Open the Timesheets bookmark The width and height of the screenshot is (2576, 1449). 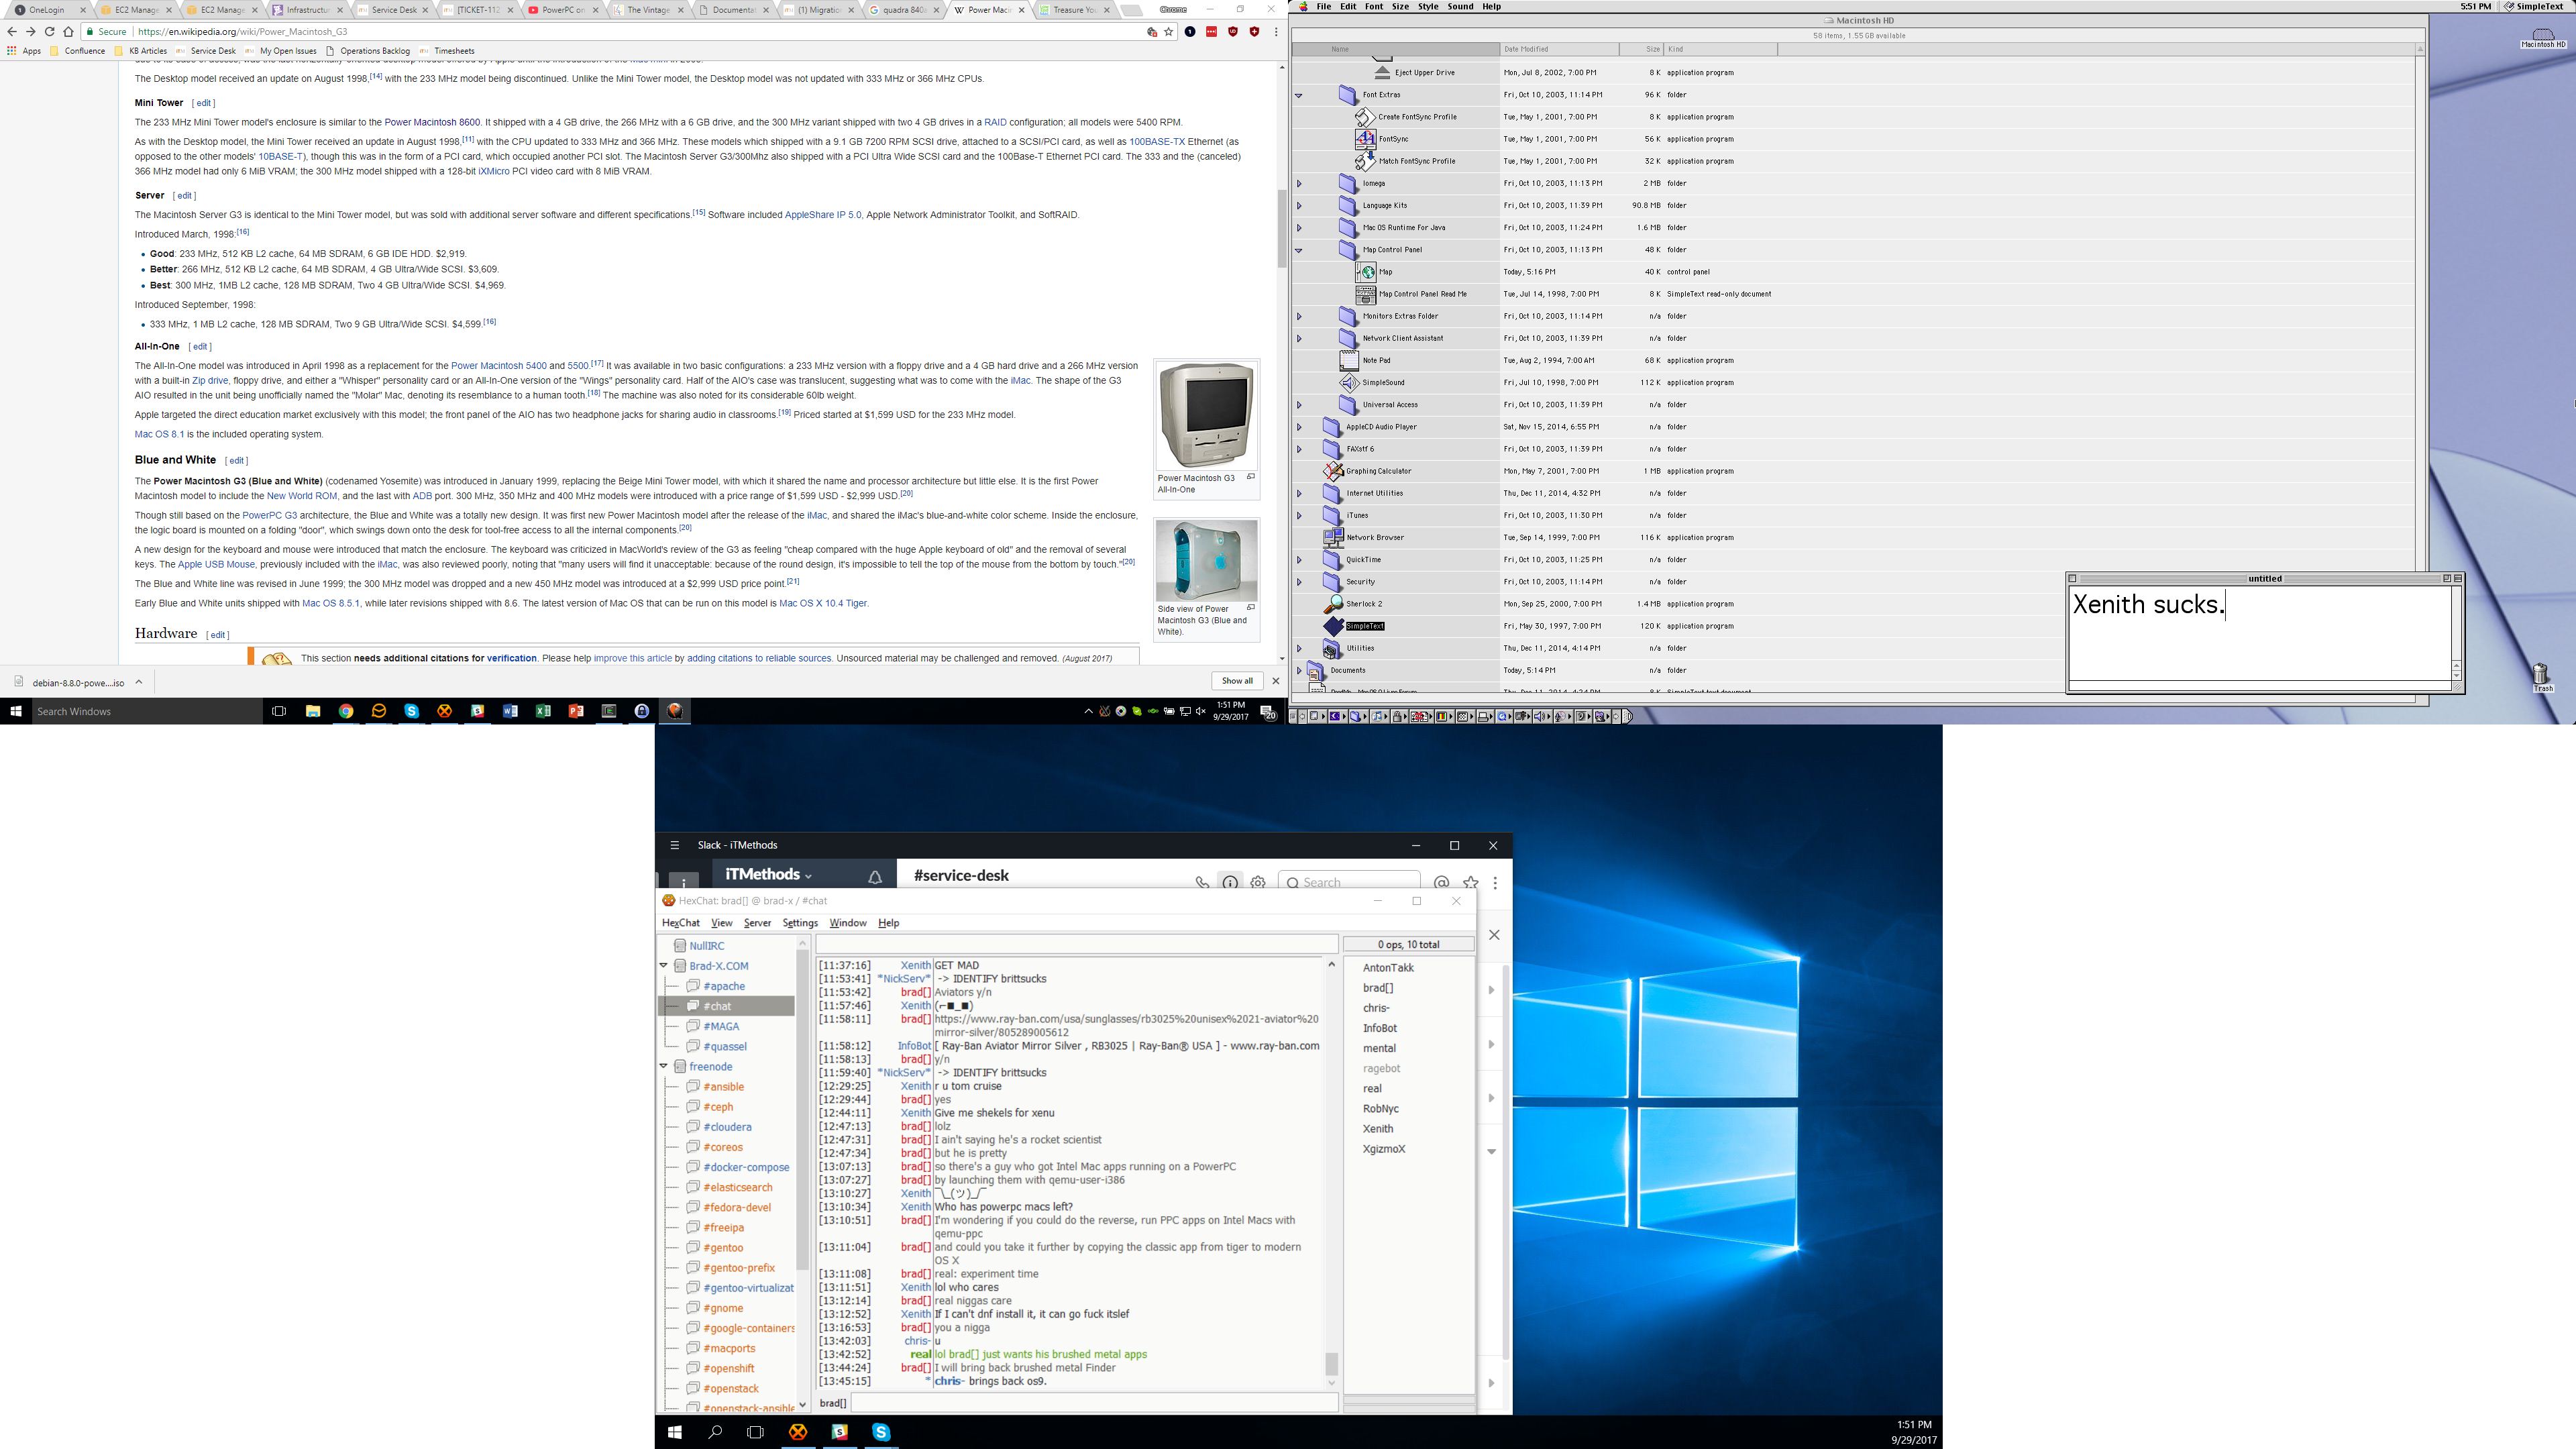pos(447,51)
